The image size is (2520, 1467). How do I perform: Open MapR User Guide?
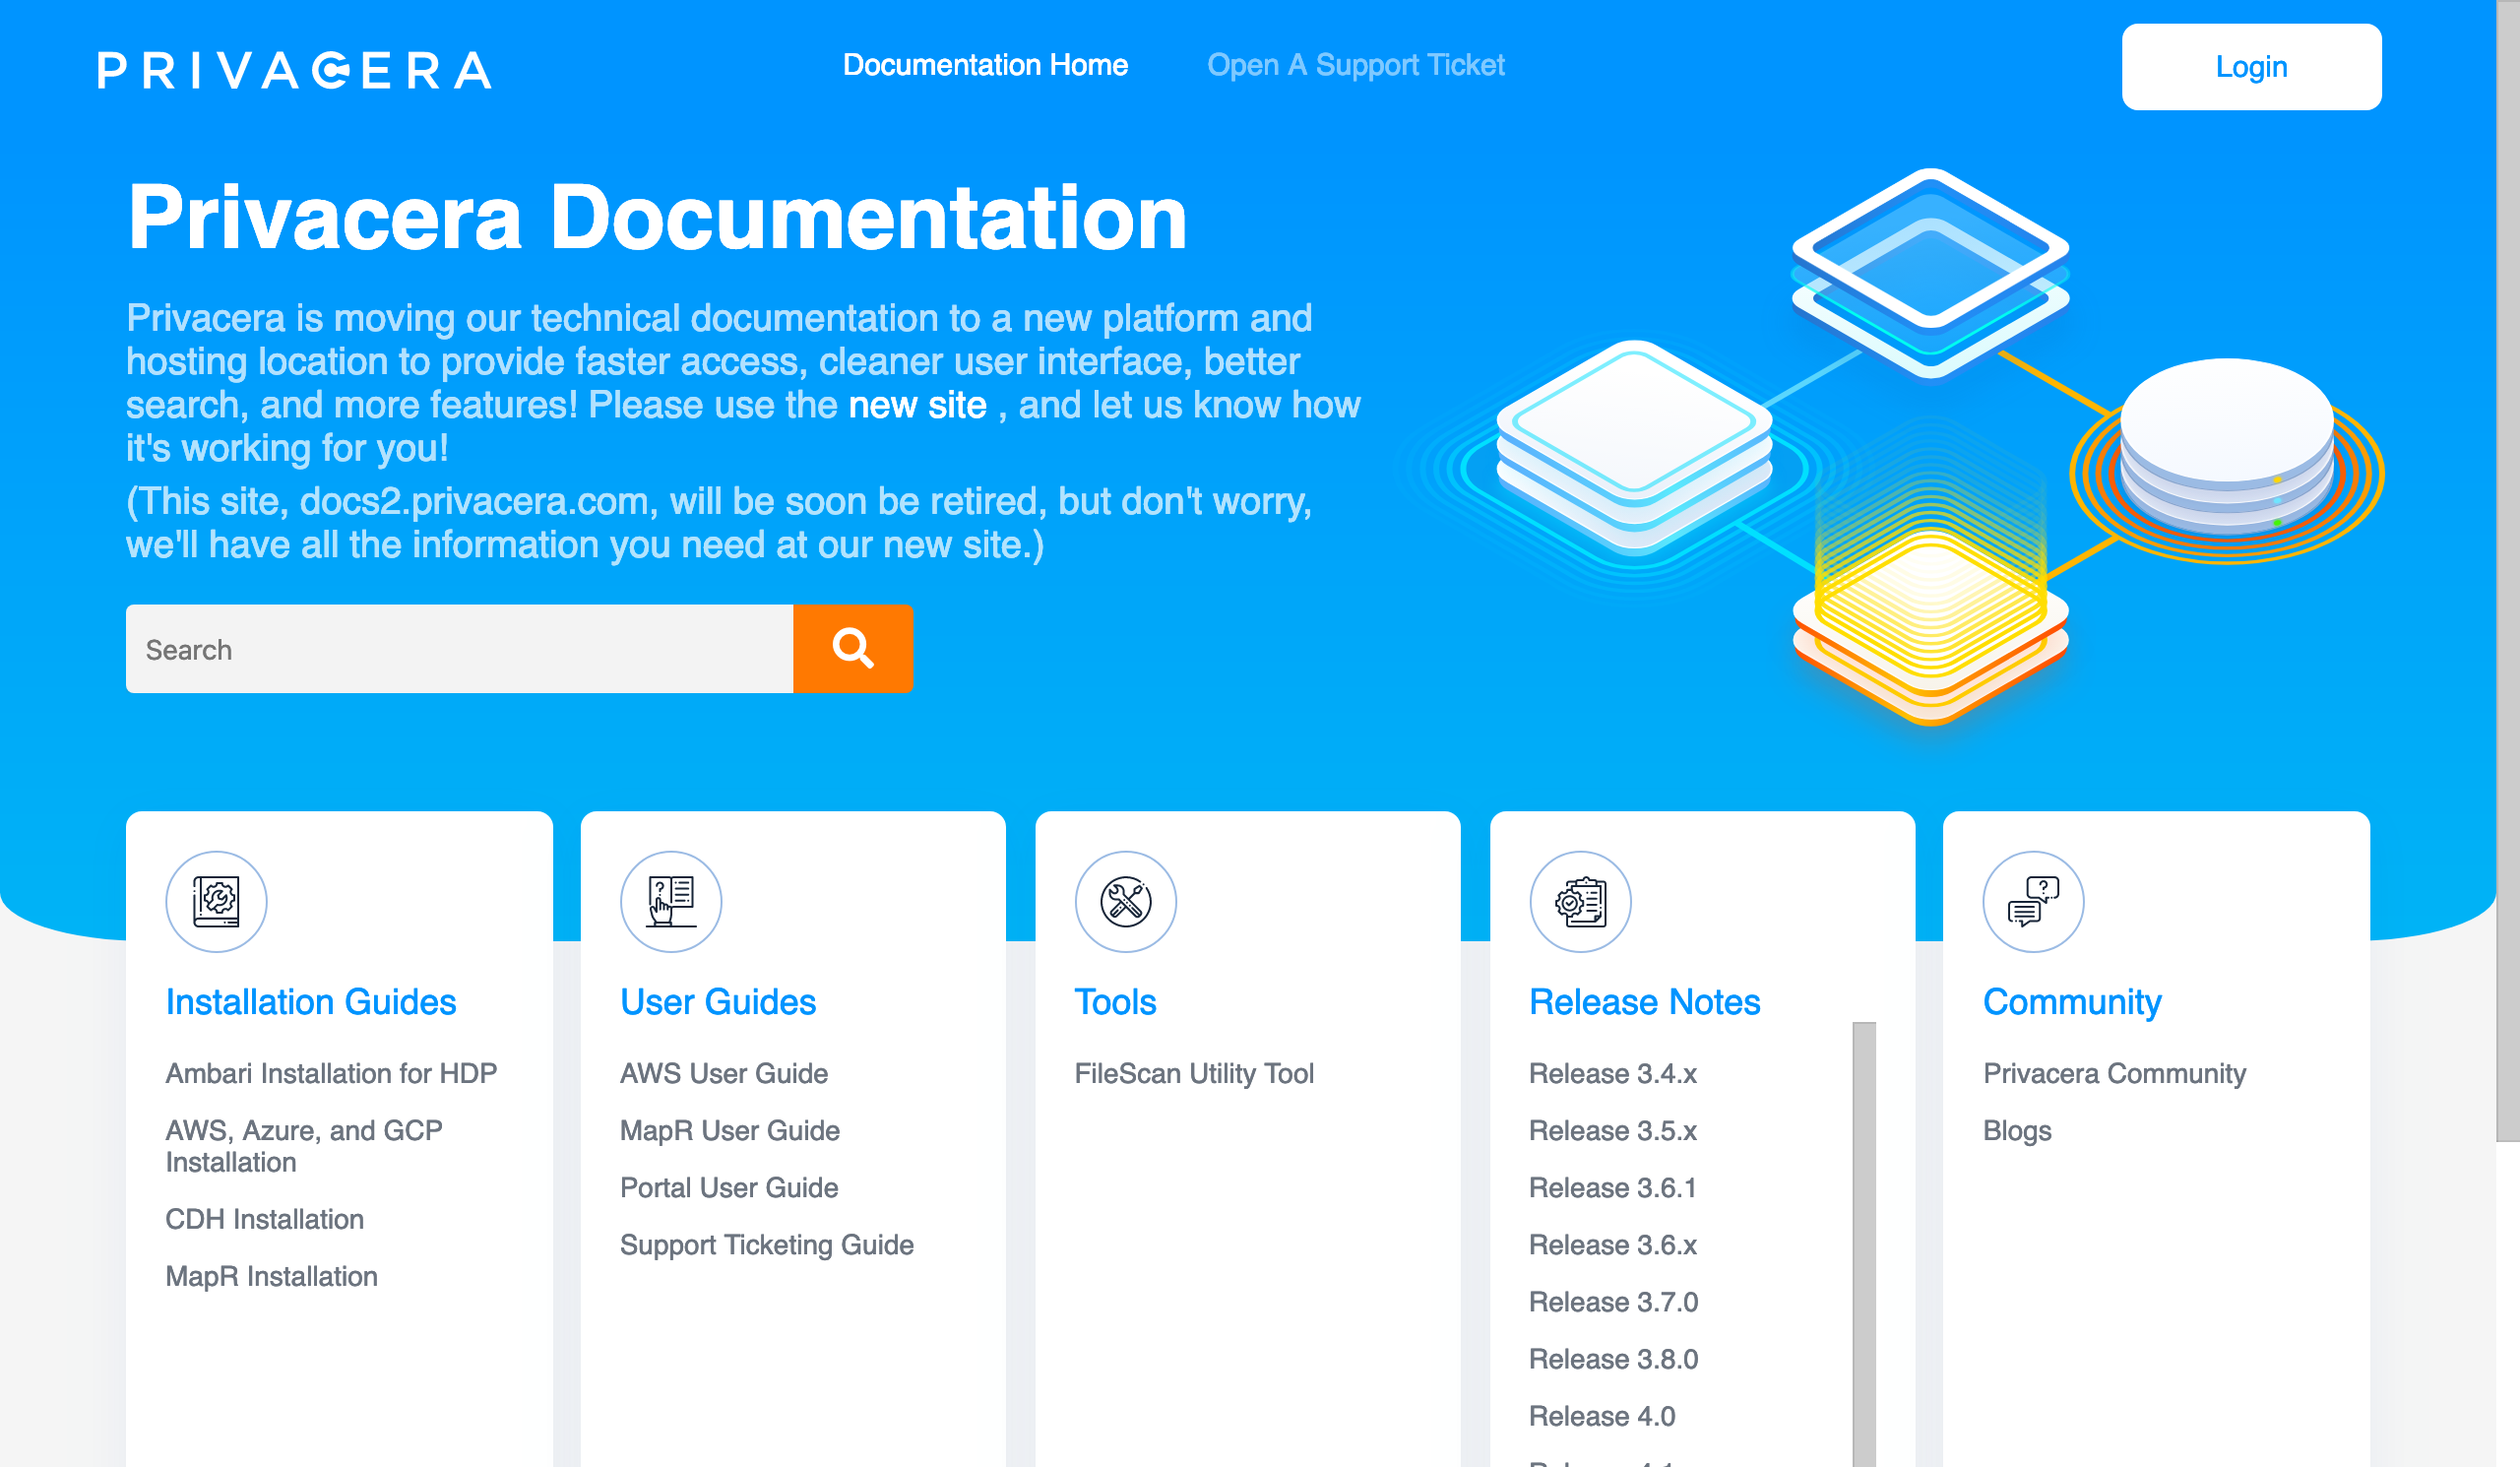(730, 1130)
